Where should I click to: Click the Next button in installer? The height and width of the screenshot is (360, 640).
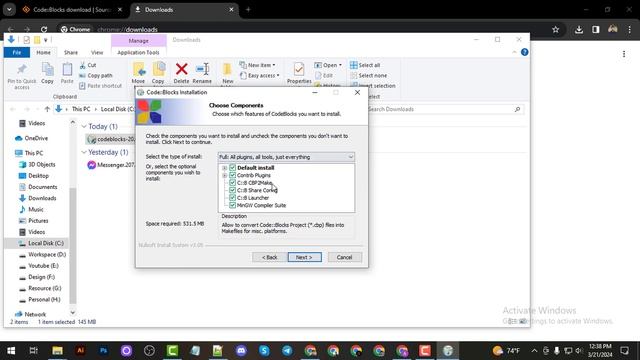click(304, 257)
